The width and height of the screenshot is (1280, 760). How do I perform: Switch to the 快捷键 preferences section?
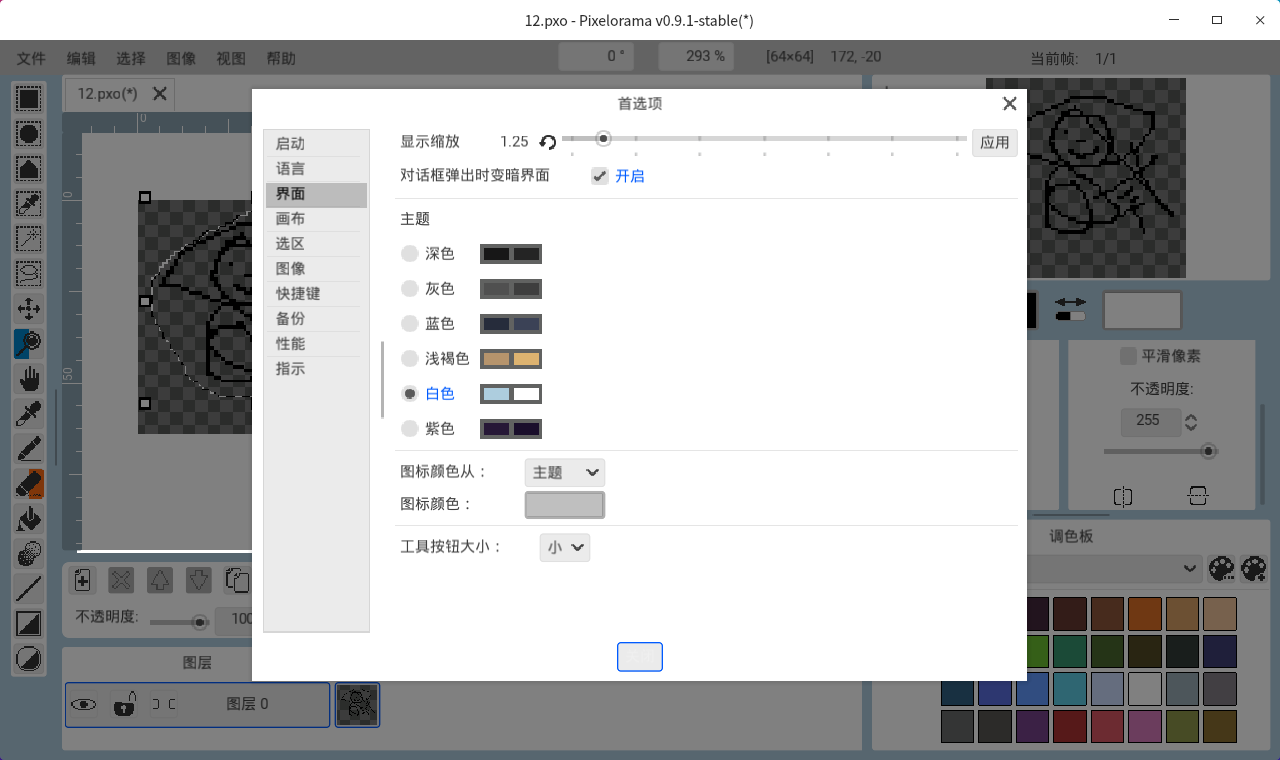[298, 294]
